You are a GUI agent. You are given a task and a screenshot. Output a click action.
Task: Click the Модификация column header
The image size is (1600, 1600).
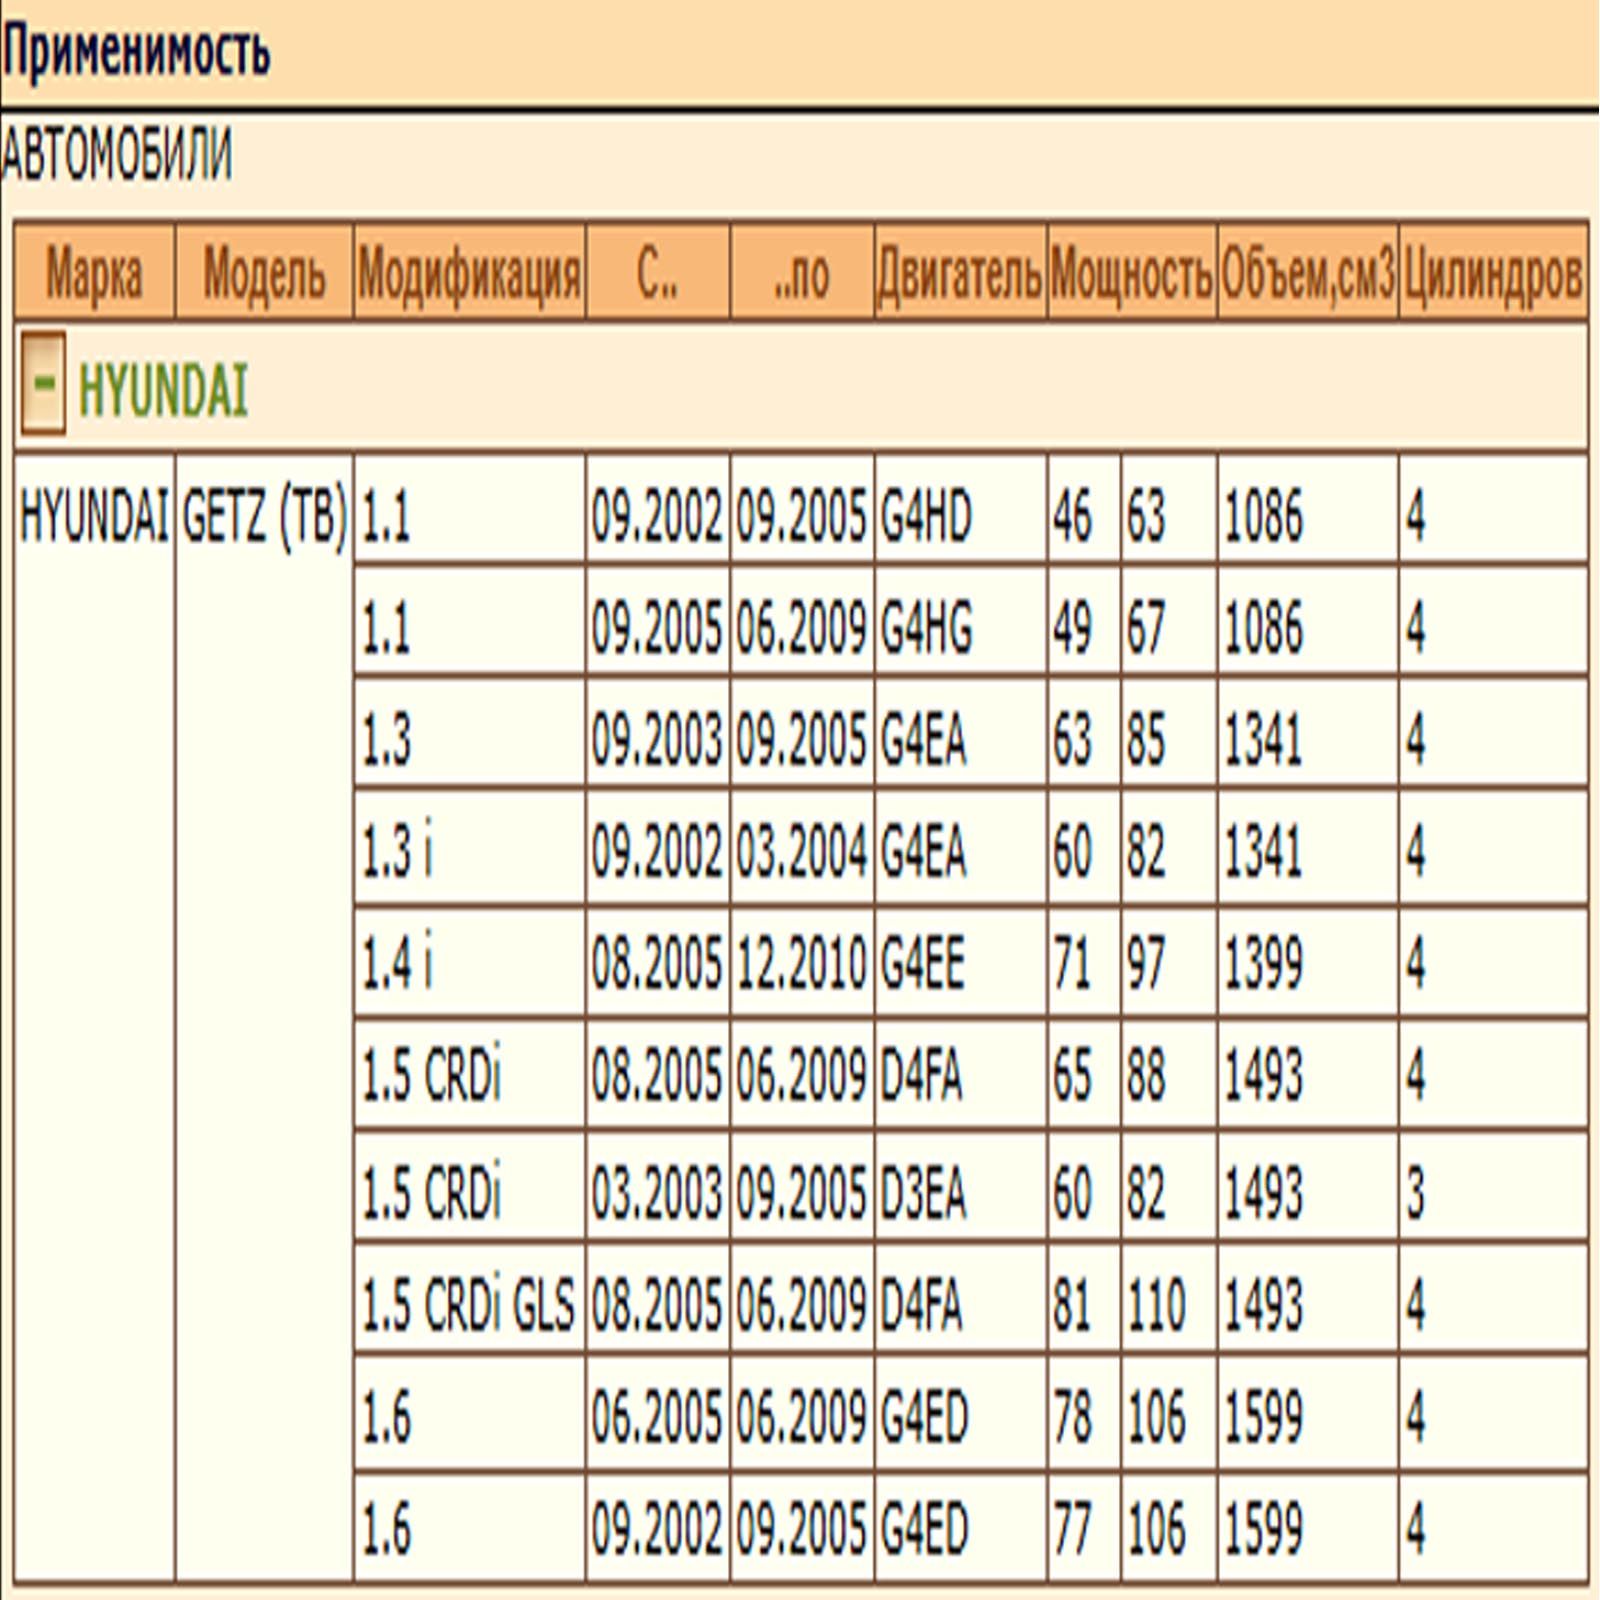(469, 273)
